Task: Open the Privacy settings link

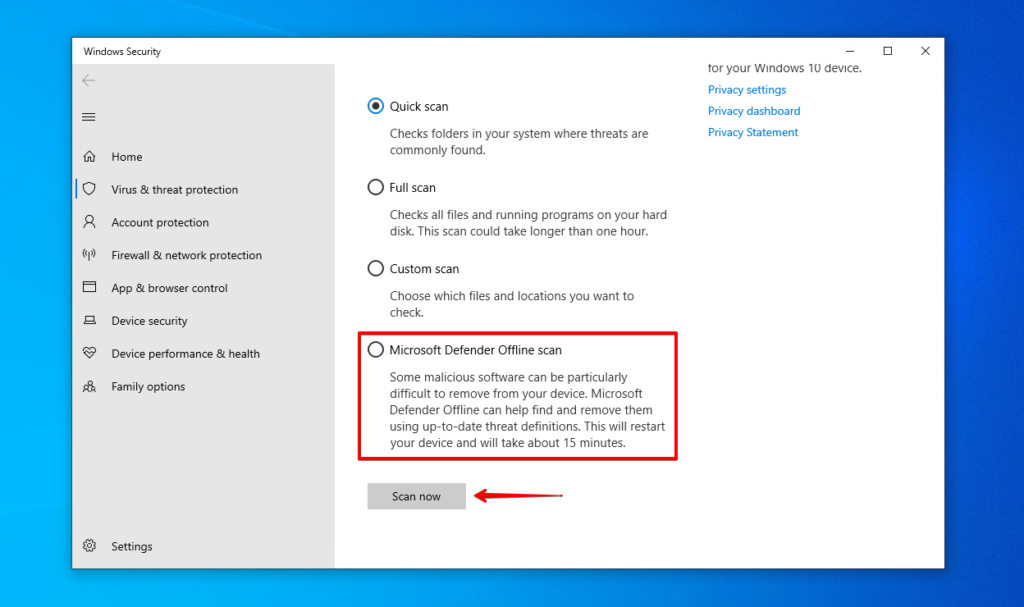Action: coord(746,90)
